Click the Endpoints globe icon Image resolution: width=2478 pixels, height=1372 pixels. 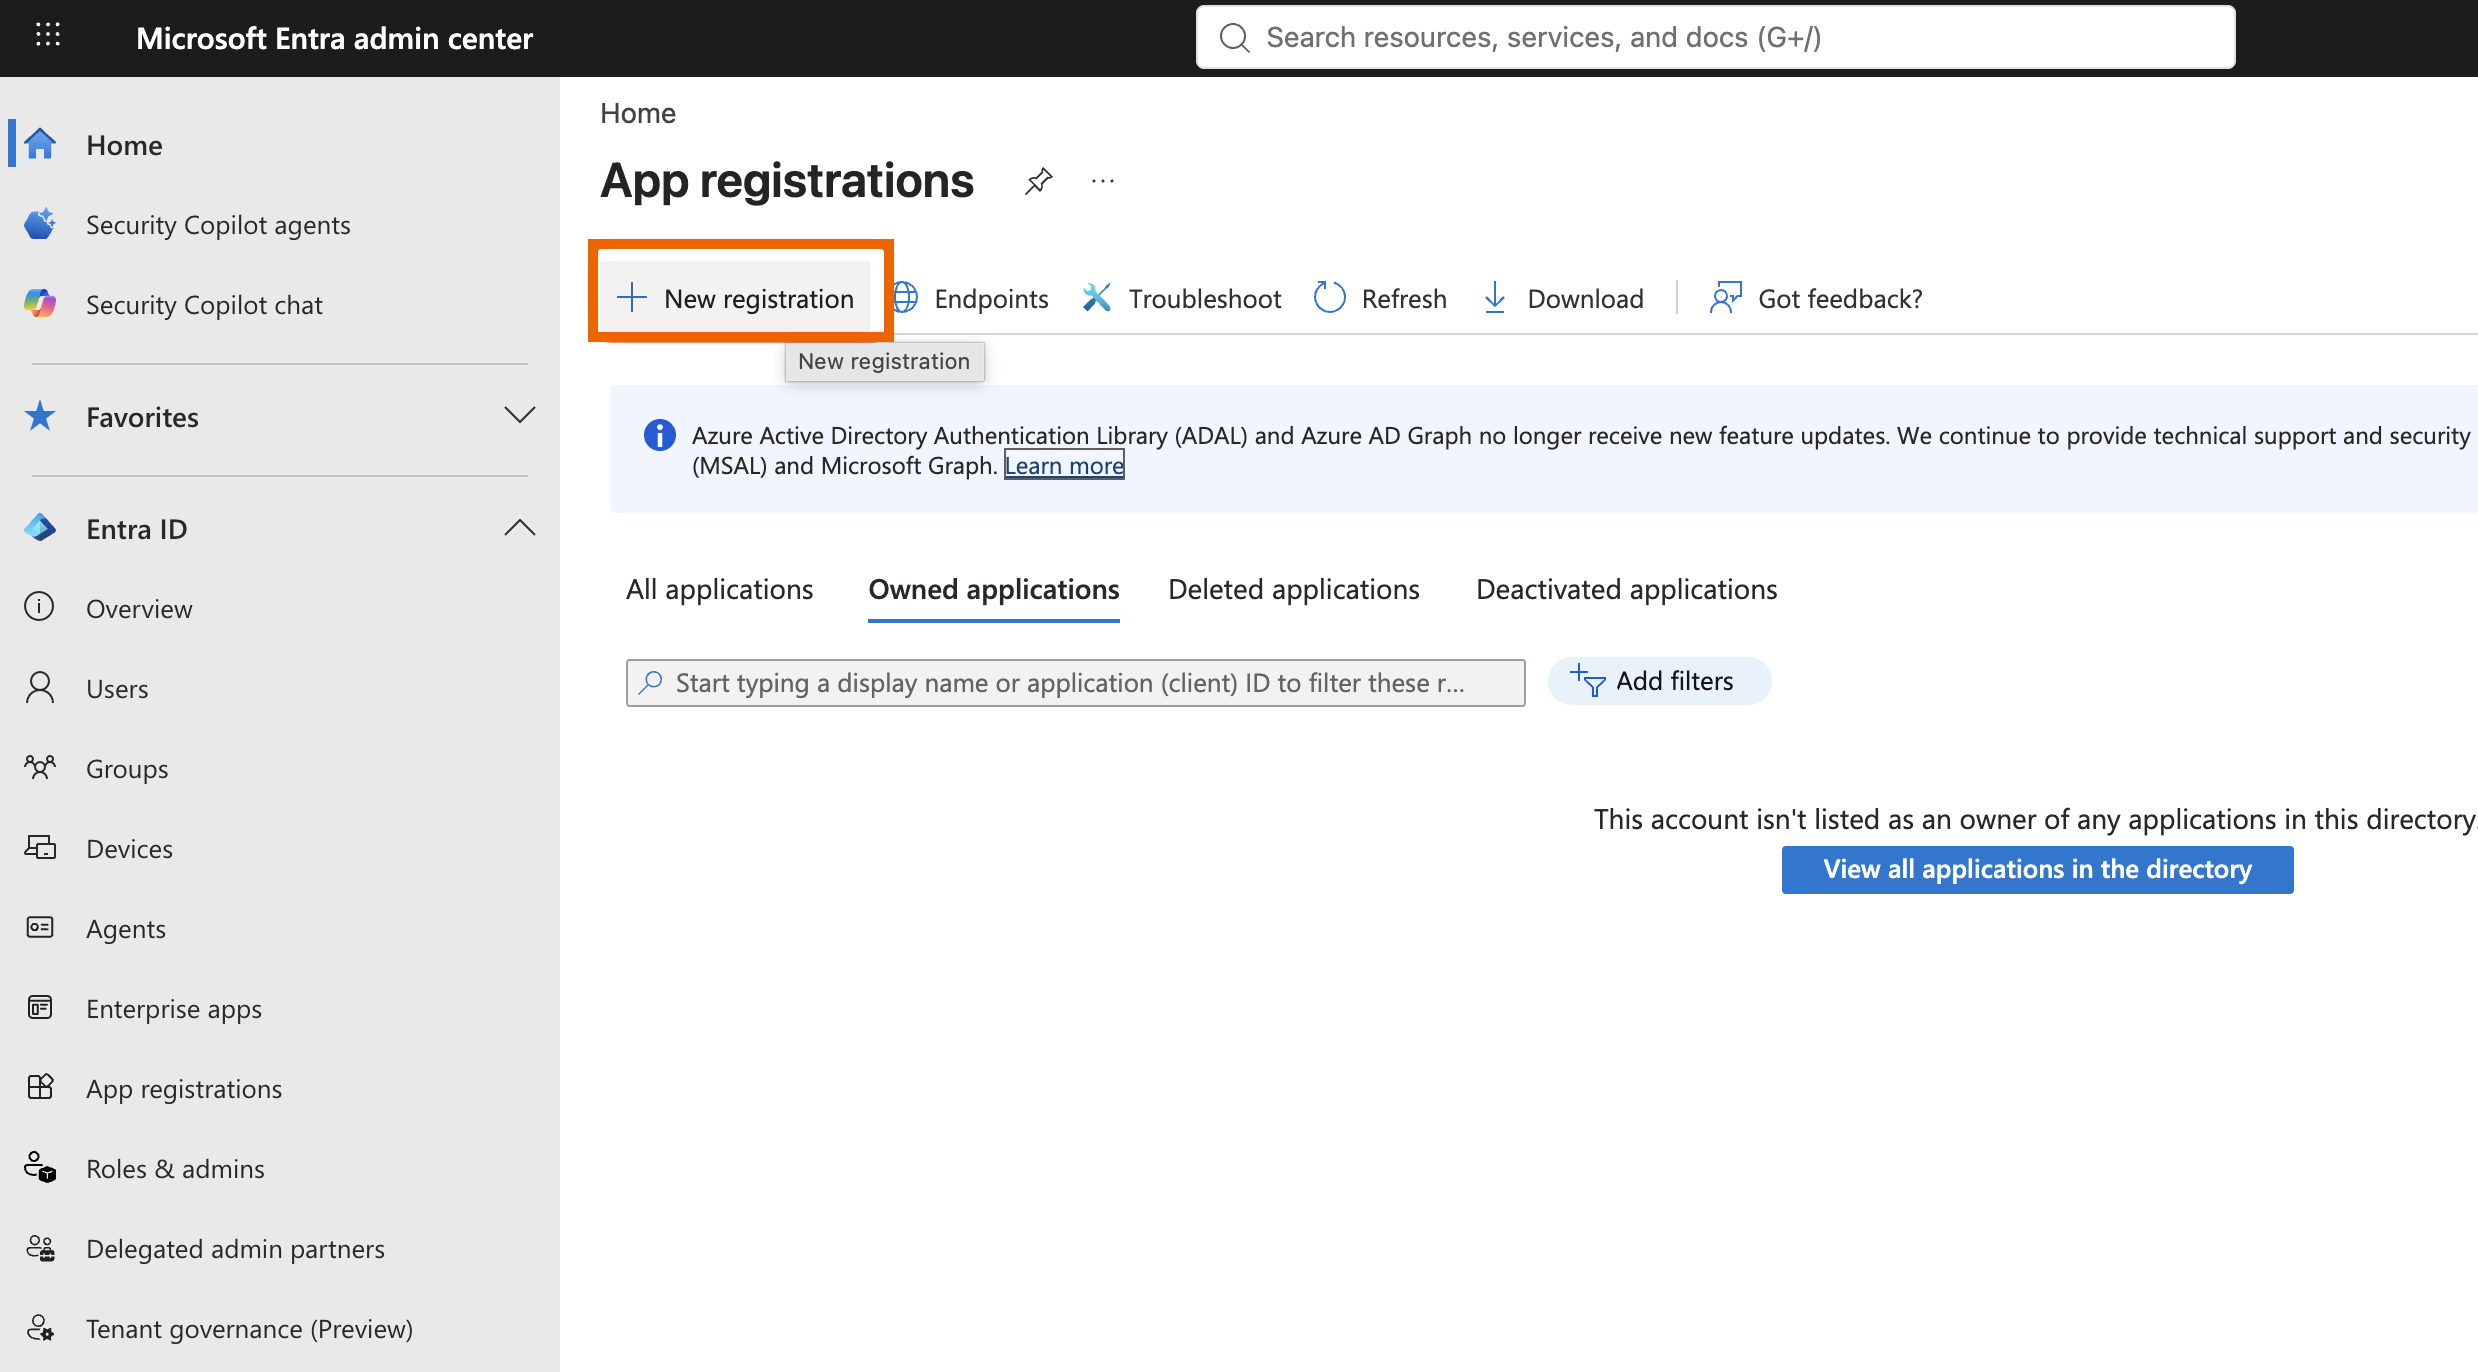[904, 298]
